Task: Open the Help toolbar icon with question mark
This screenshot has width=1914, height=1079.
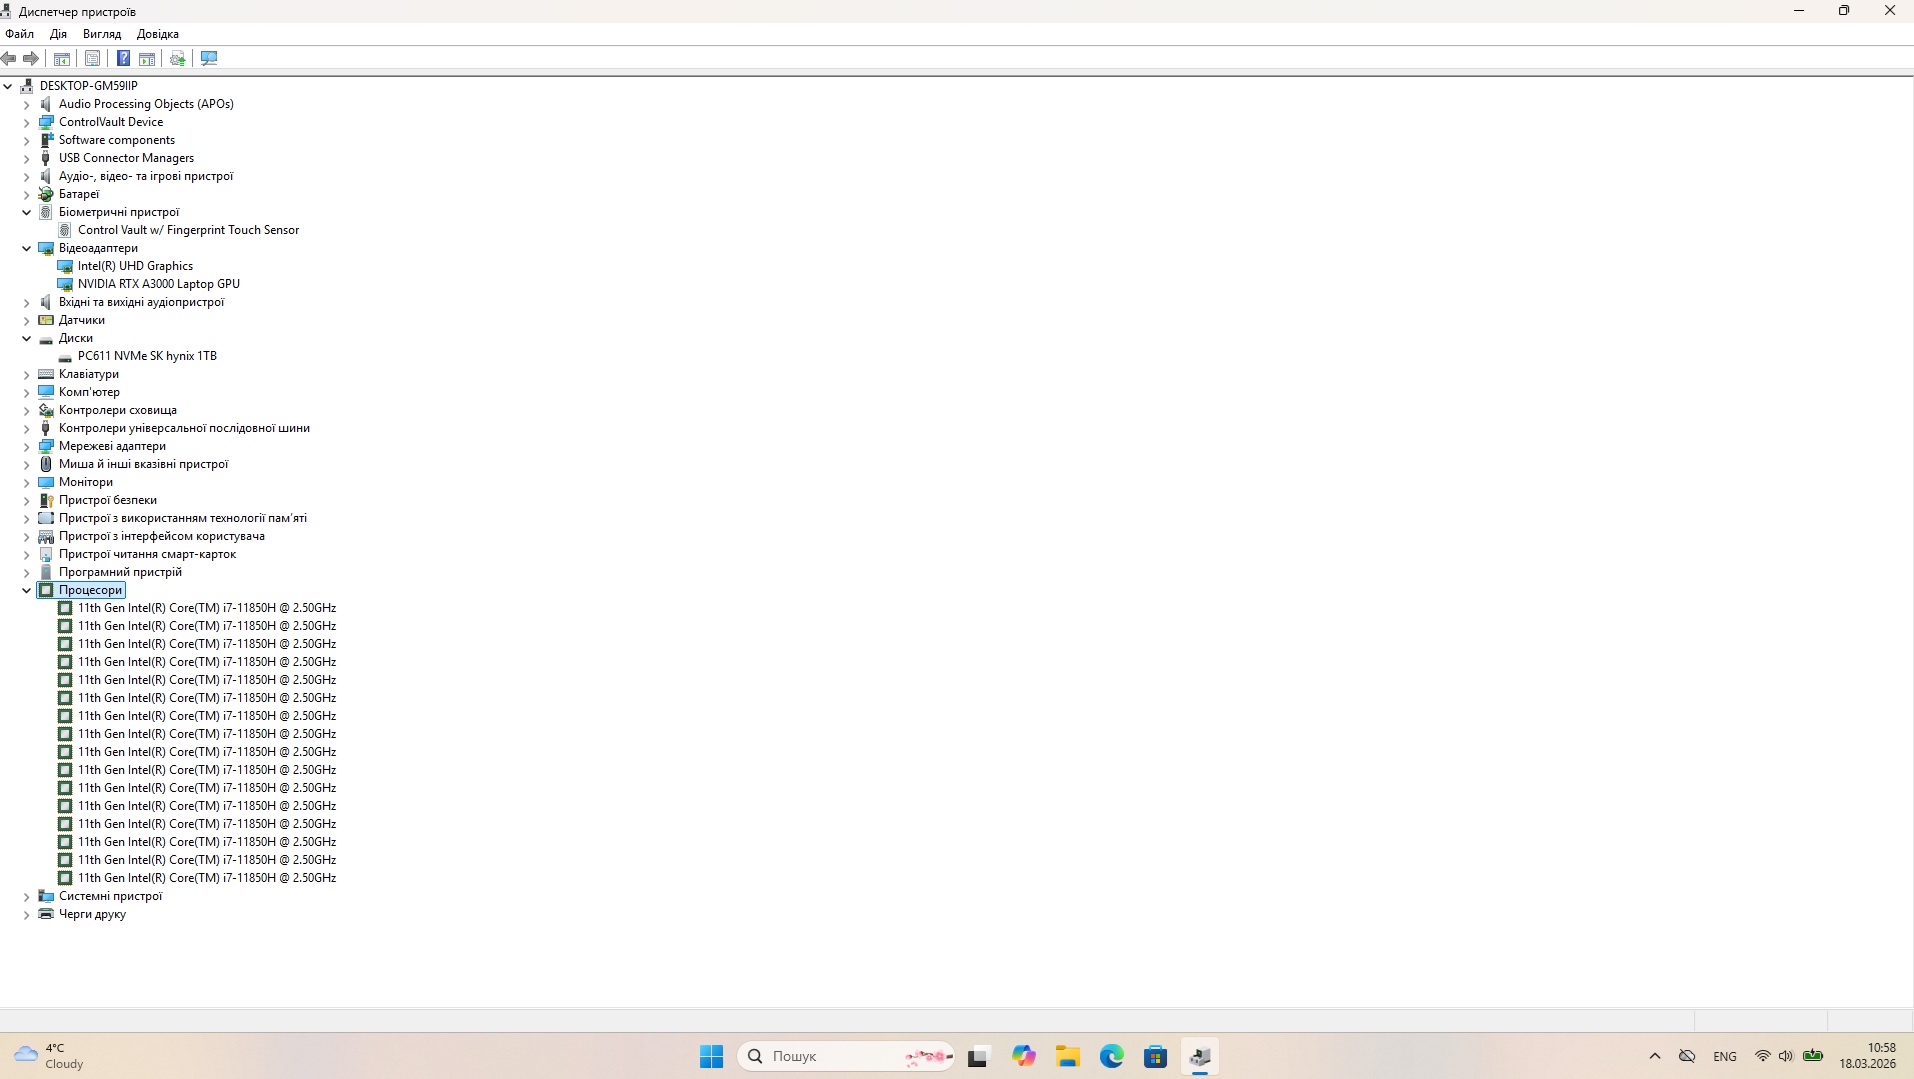Action: [123, 58]
